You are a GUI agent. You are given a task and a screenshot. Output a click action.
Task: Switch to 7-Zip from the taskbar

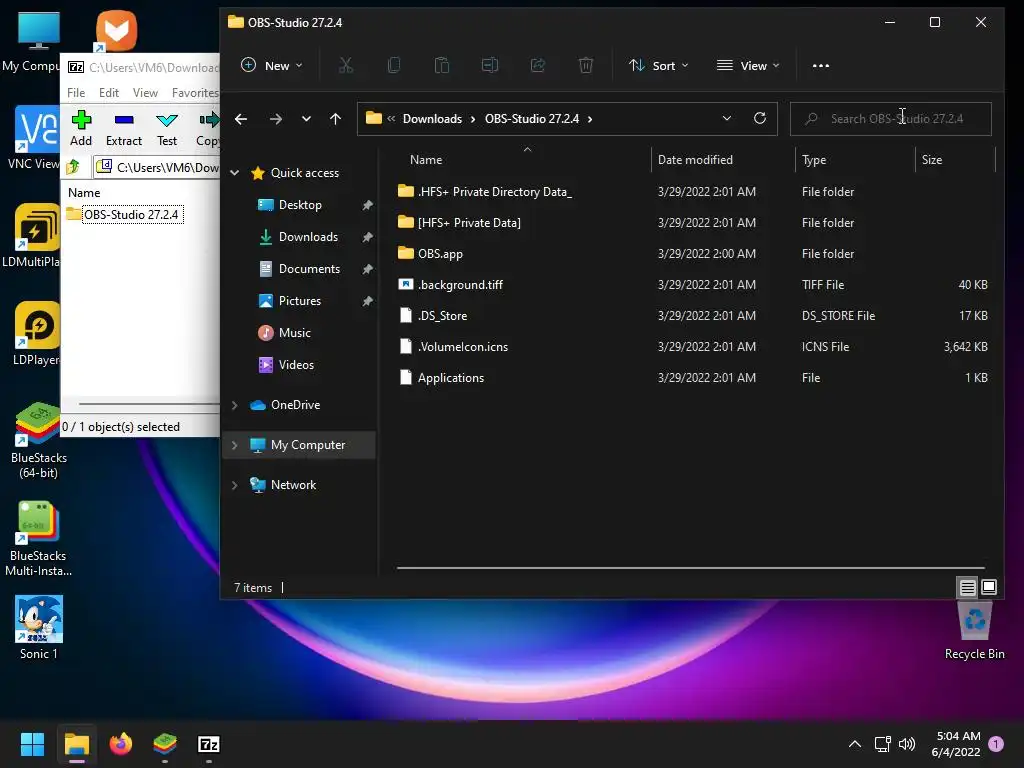tap(208, 744)
